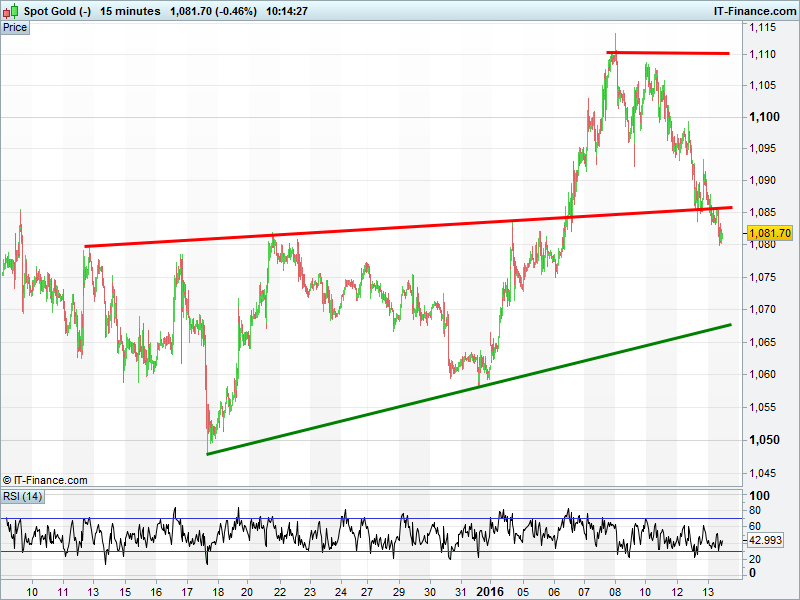Select the green rising support trendline
800x600 pixels.
(x=470, y=389)
